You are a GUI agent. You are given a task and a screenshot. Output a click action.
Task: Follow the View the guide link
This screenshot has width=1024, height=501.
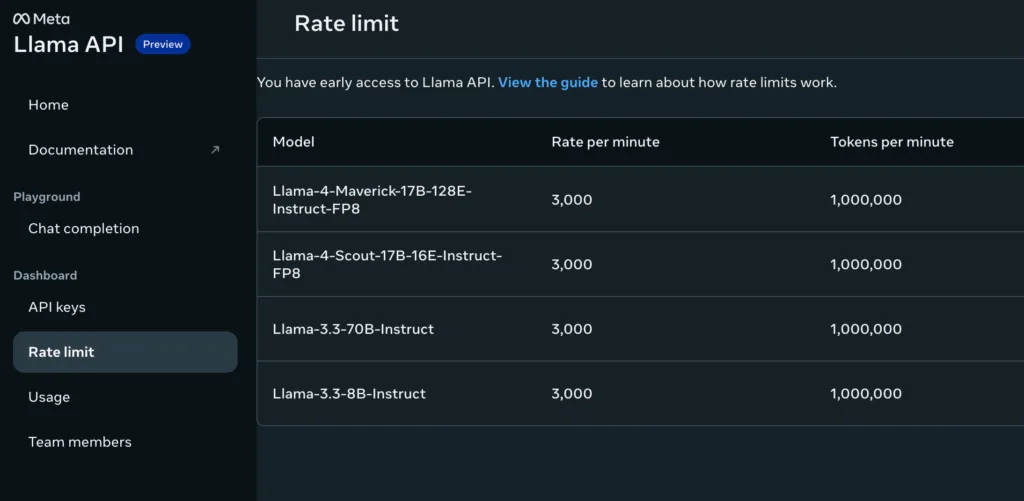coord(548,83)
